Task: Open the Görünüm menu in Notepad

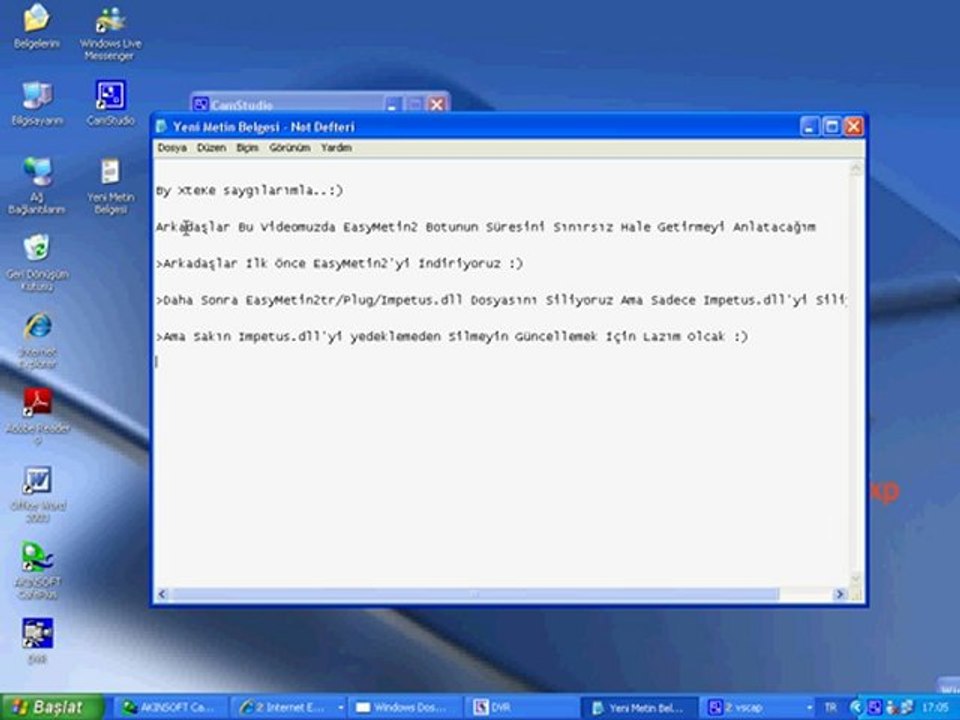Action: [x=290, y=148]
